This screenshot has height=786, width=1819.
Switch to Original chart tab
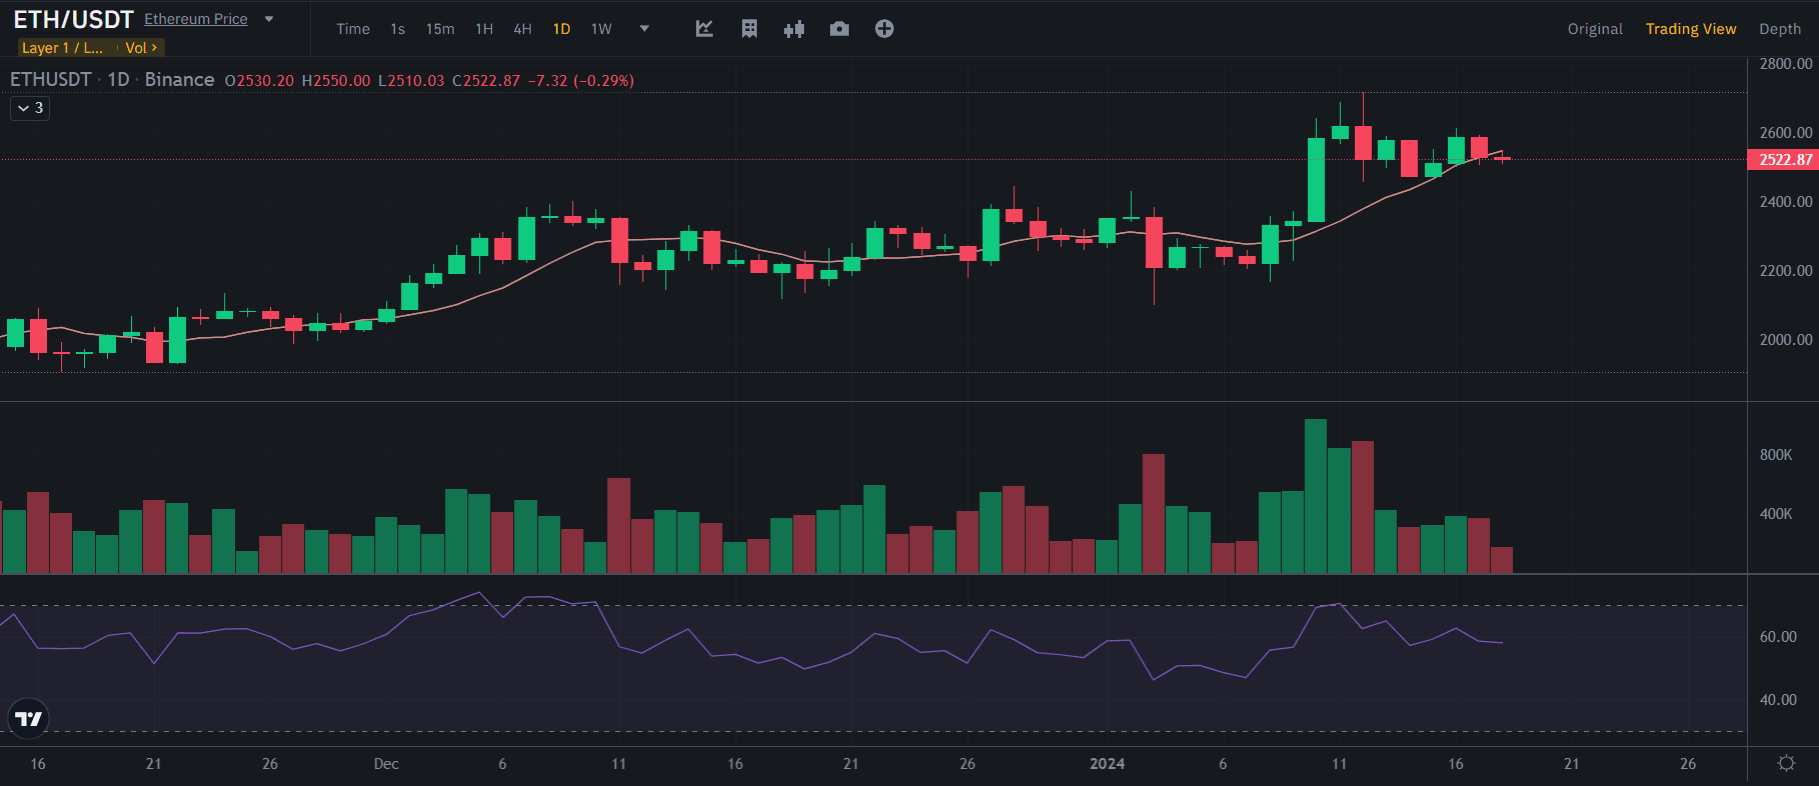point(1594,29)
